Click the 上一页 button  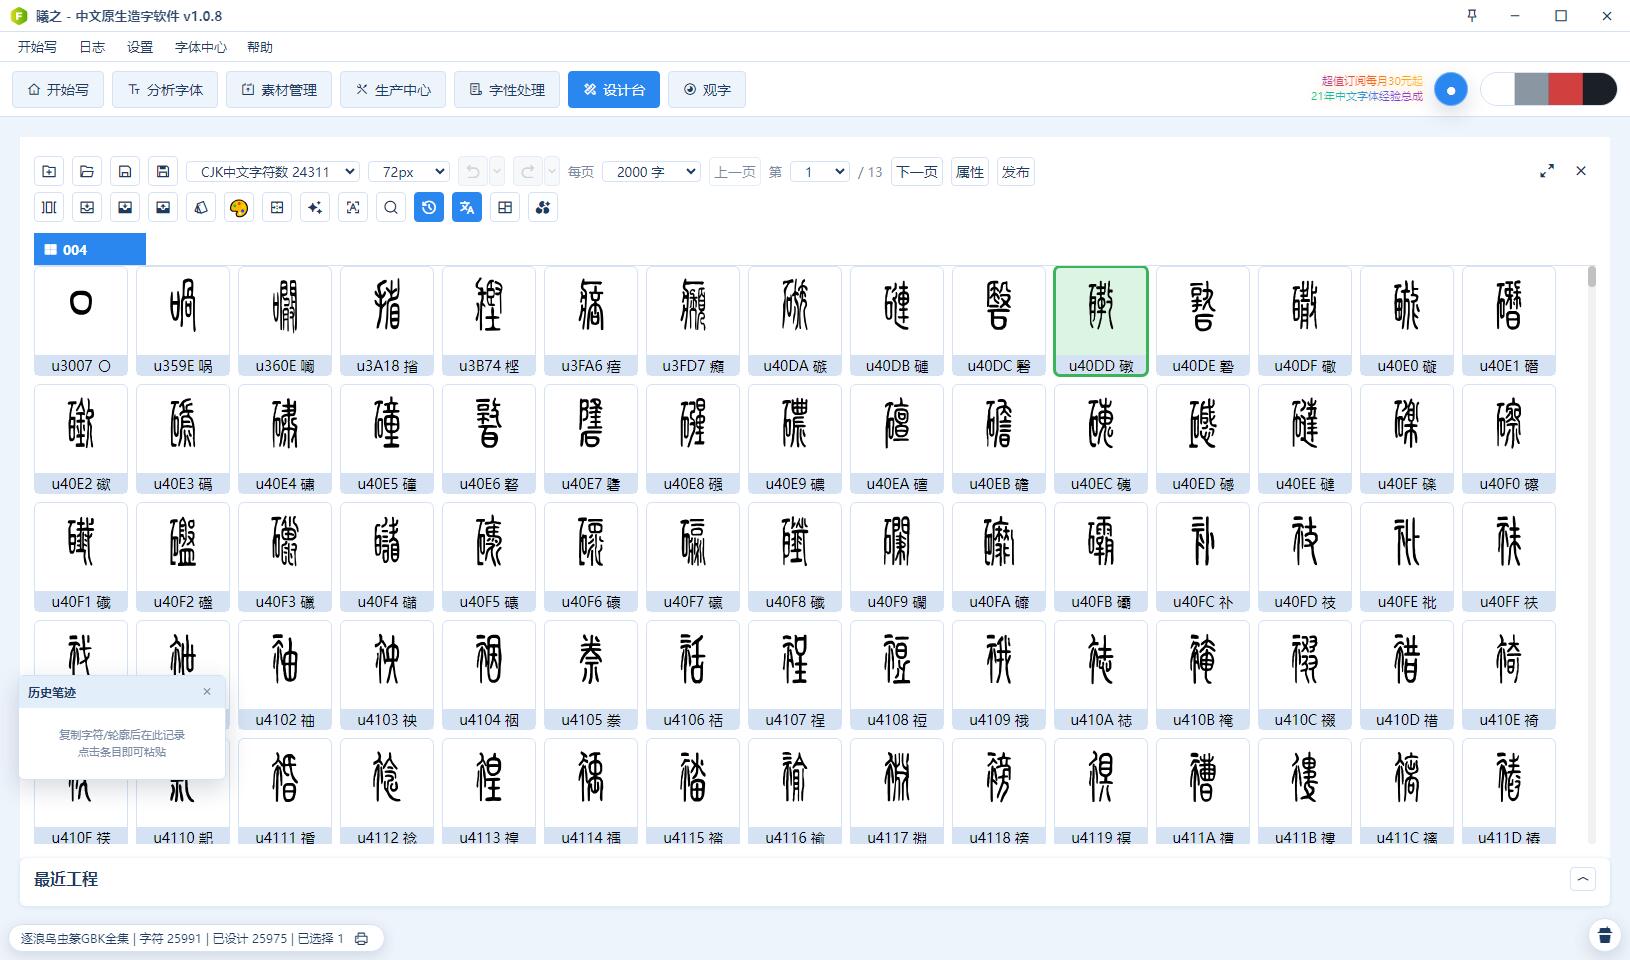coord(735,172)
